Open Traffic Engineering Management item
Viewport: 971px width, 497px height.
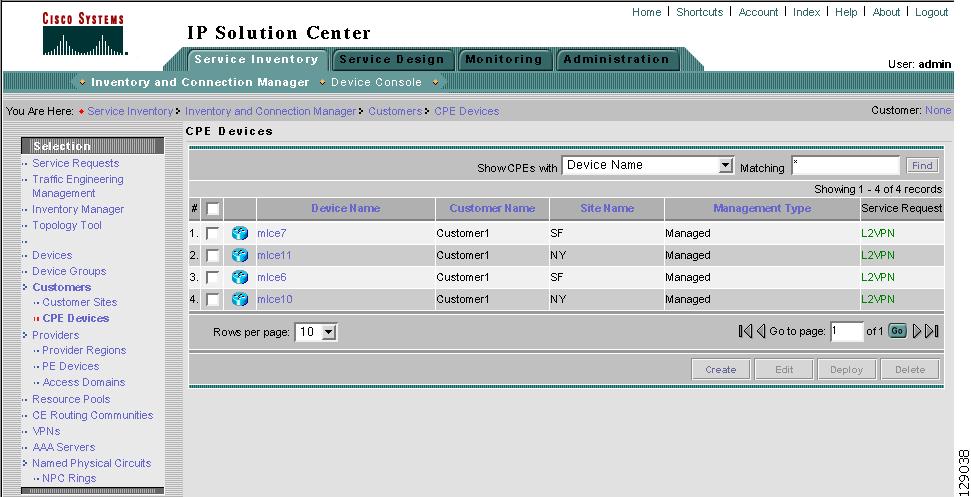78,186
